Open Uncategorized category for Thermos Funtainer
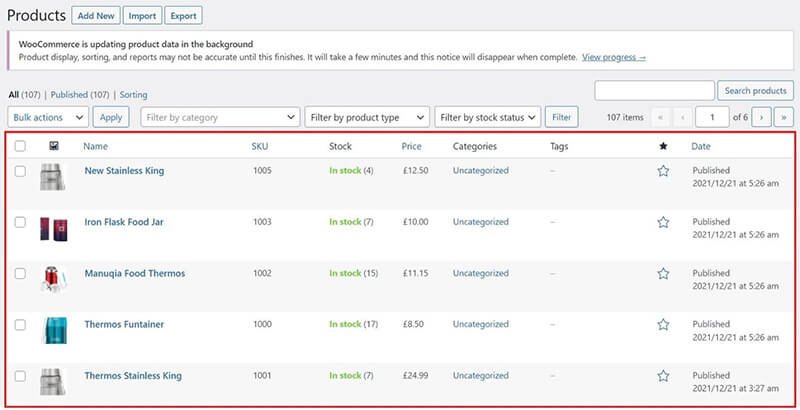 click(481, 324)
